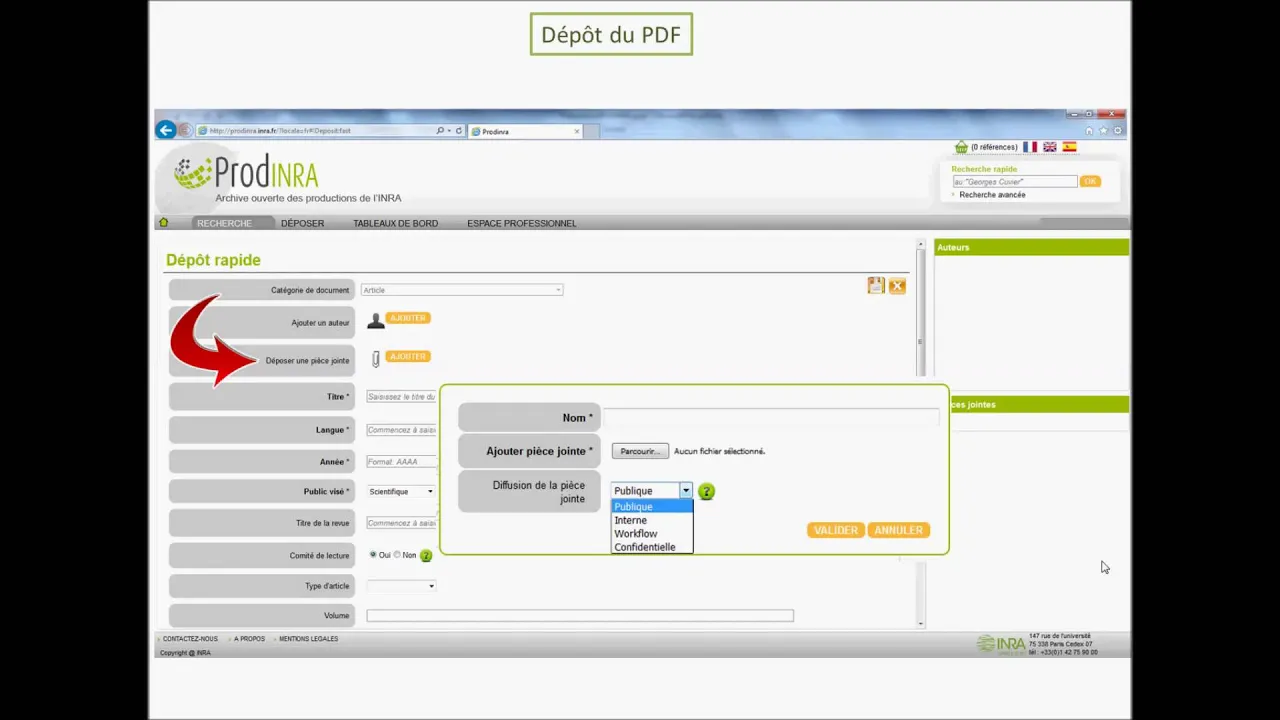Click the Nom field in attachment dialog
This screenshot has height=720, width=1280.
(772, 418)
